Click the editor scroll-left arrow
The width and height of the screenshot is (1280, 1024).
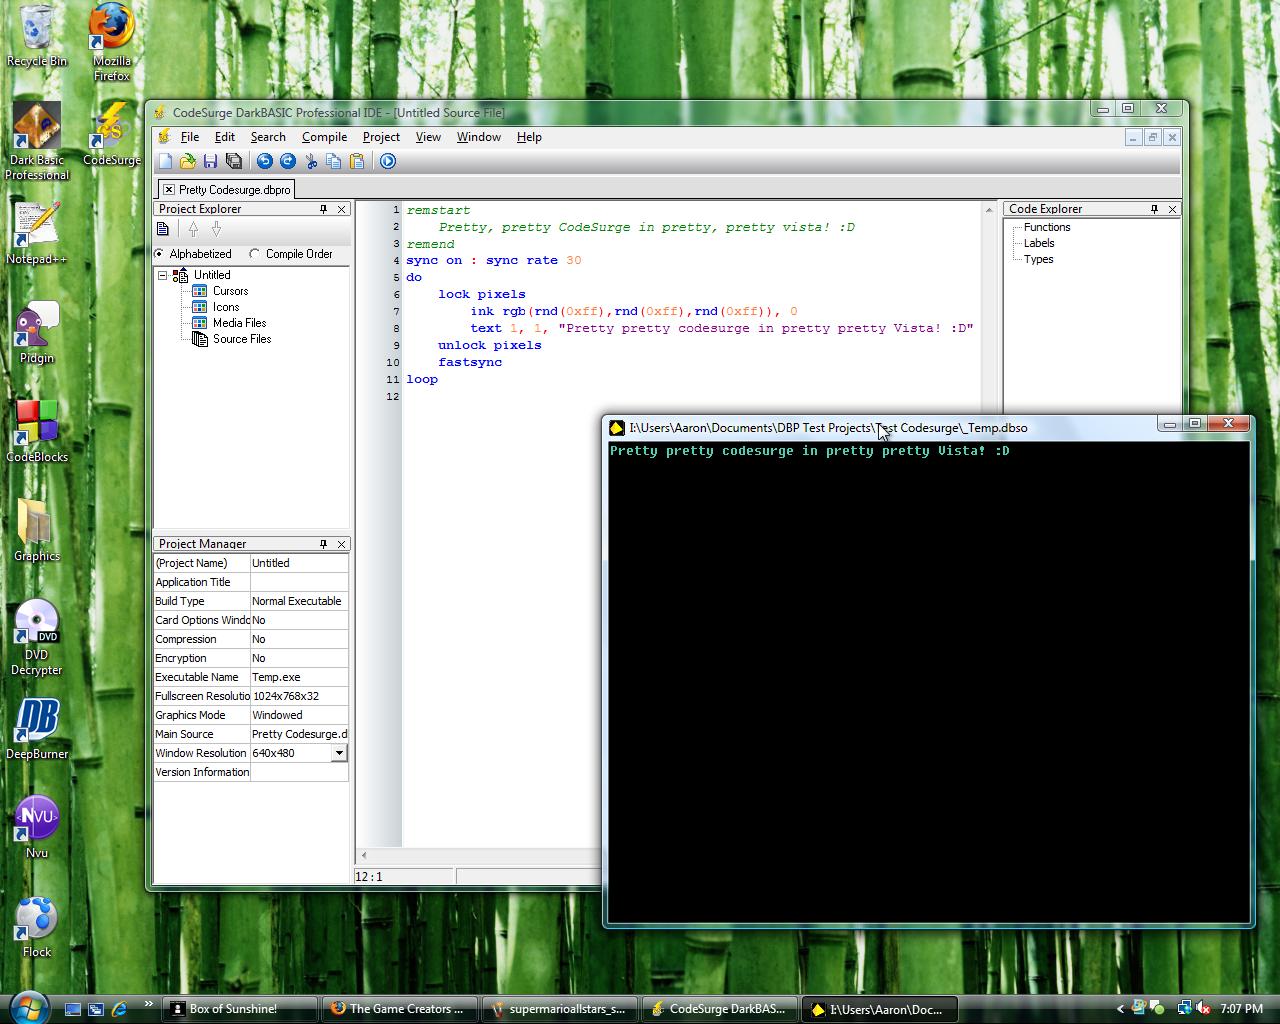tap(364, 855)
